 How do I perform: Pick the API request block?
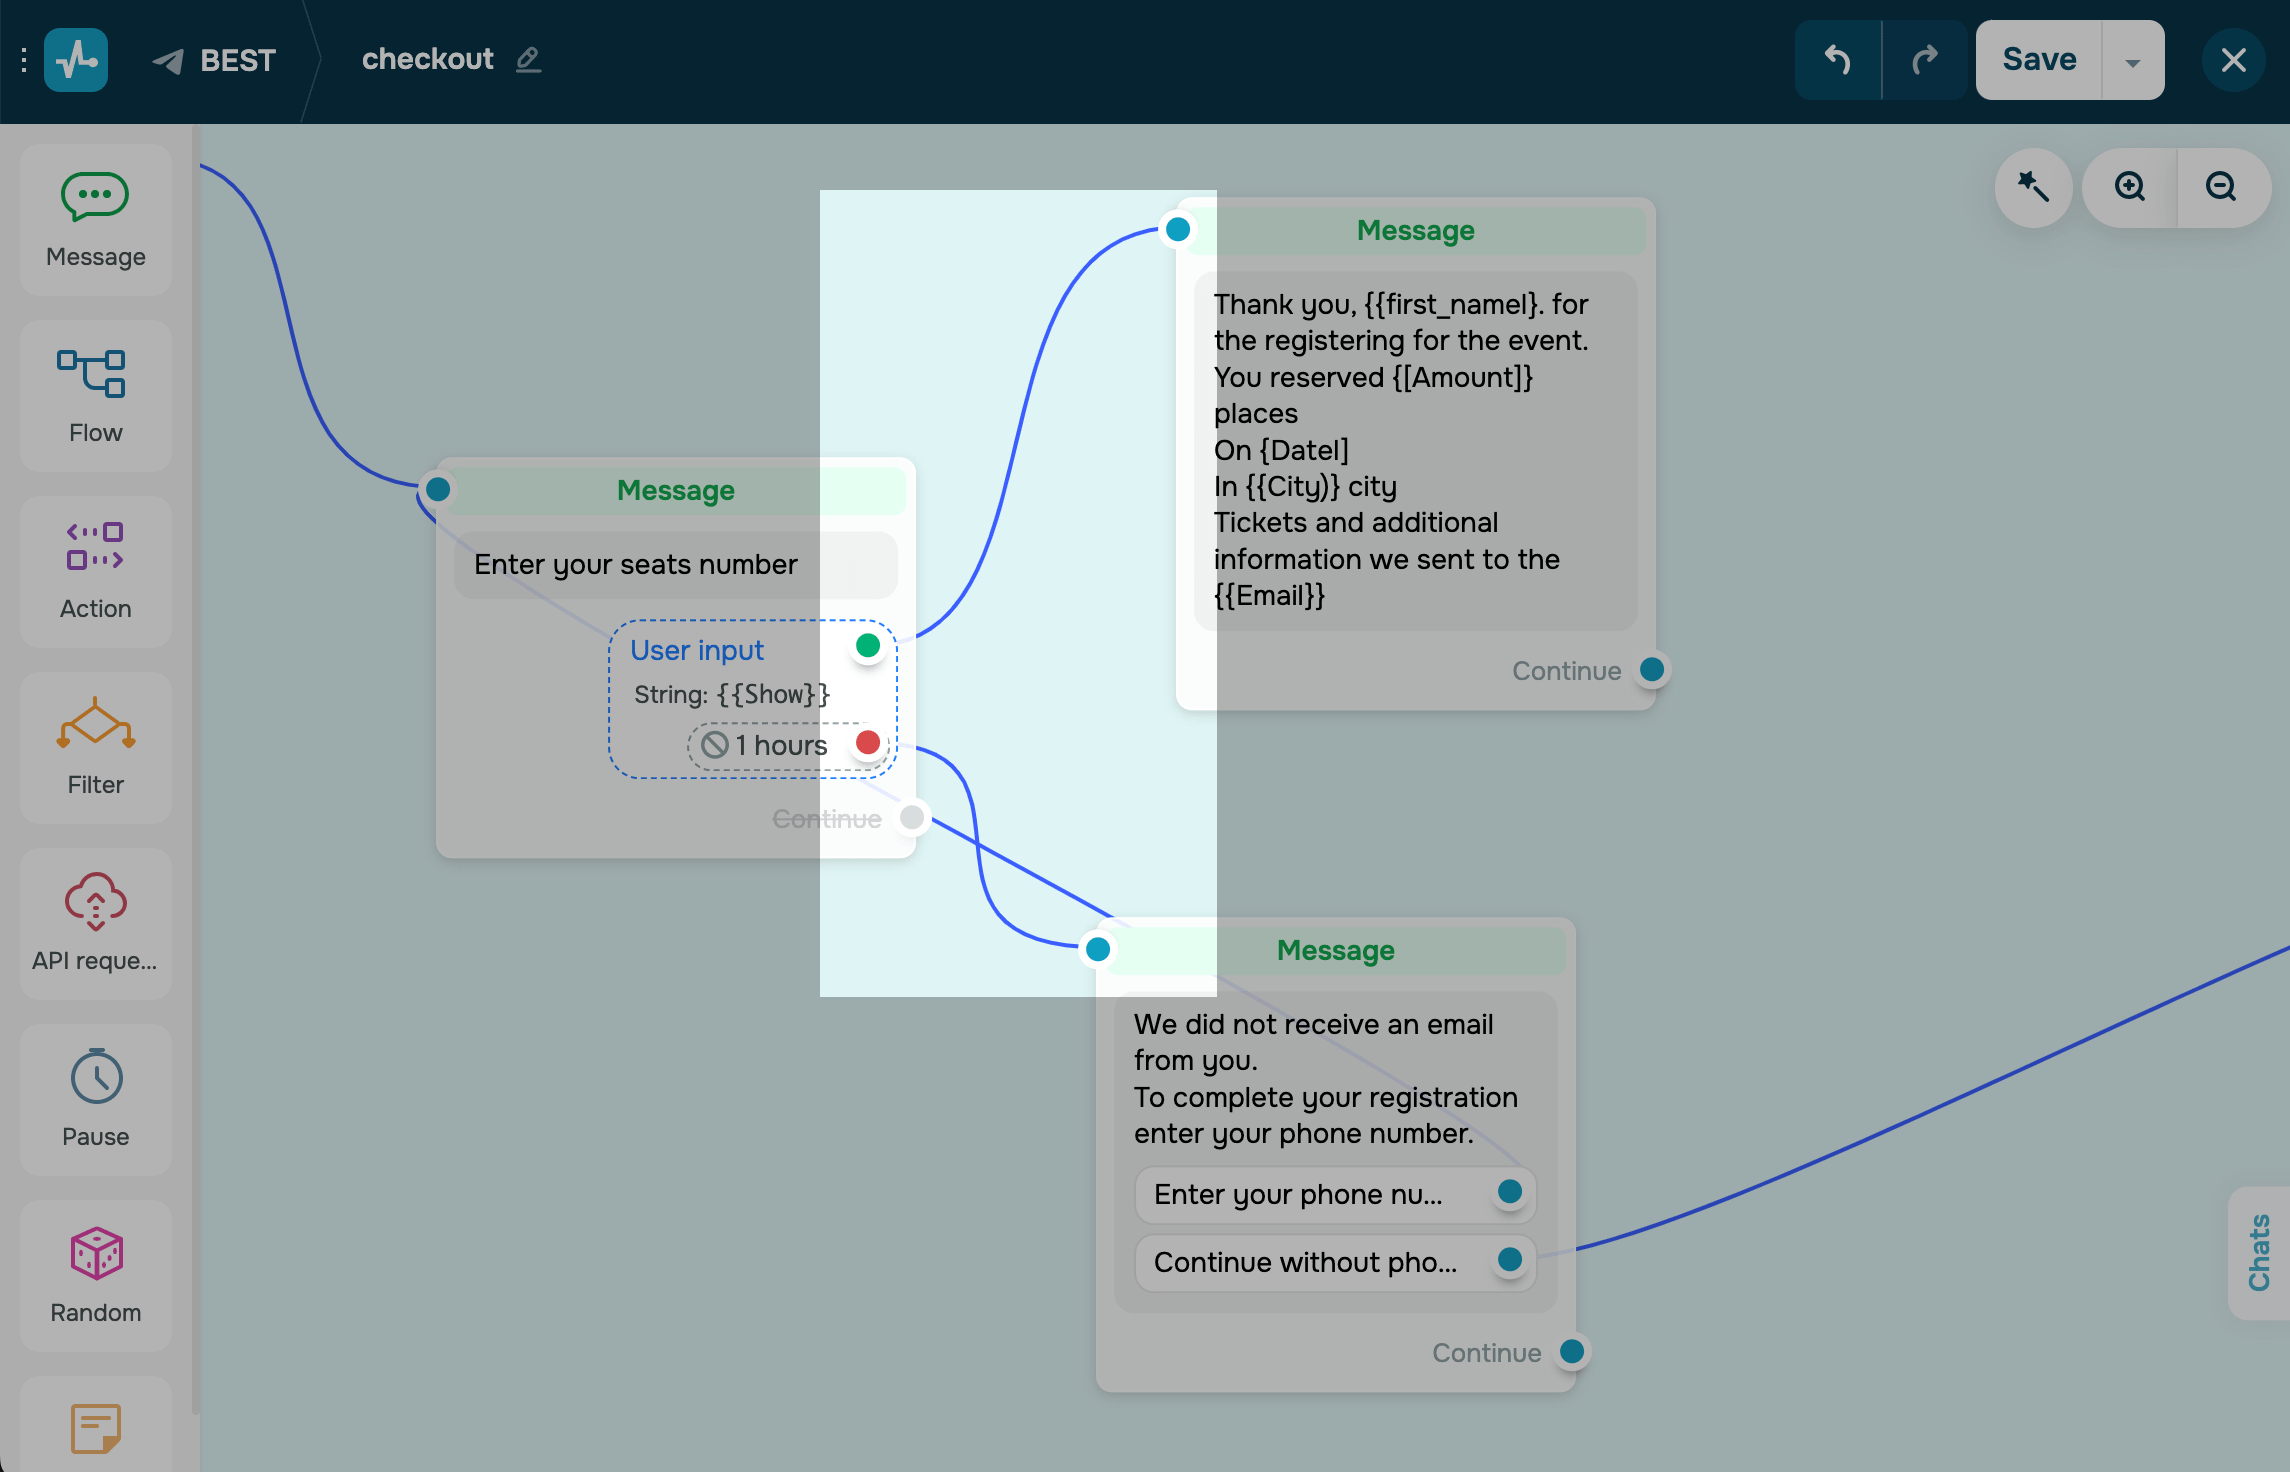coord(95,923)
